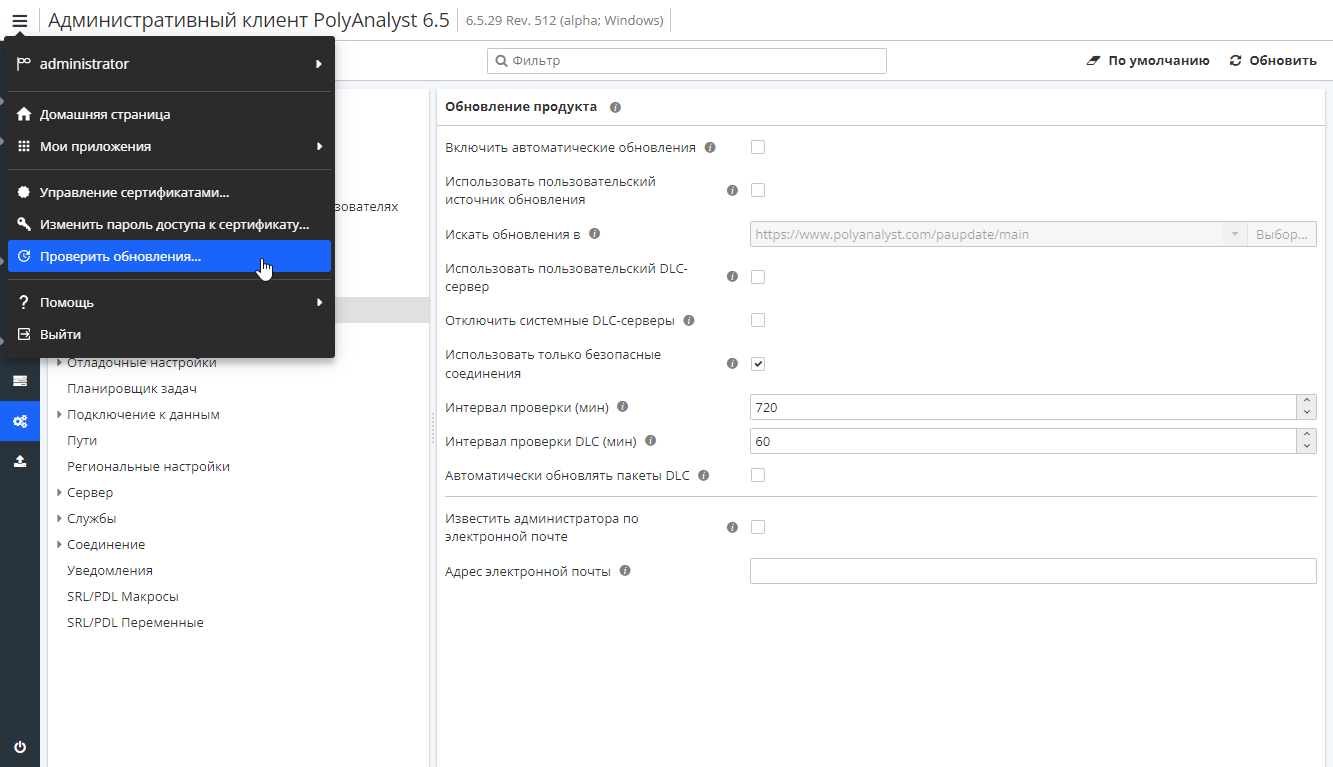Toggle Использовать пользовательский DLC-сервер checkbox

click(x=758, y=277)
